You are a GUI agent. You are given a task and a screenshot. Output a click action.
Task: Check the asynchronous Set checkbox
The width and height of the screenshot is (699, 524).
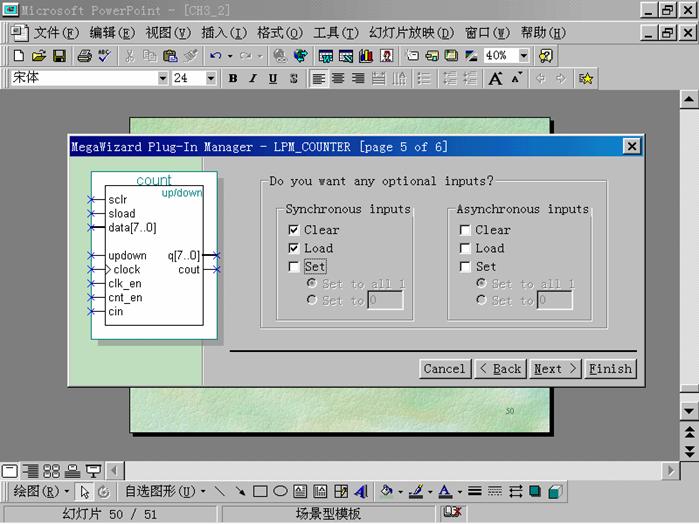(465, 266)
